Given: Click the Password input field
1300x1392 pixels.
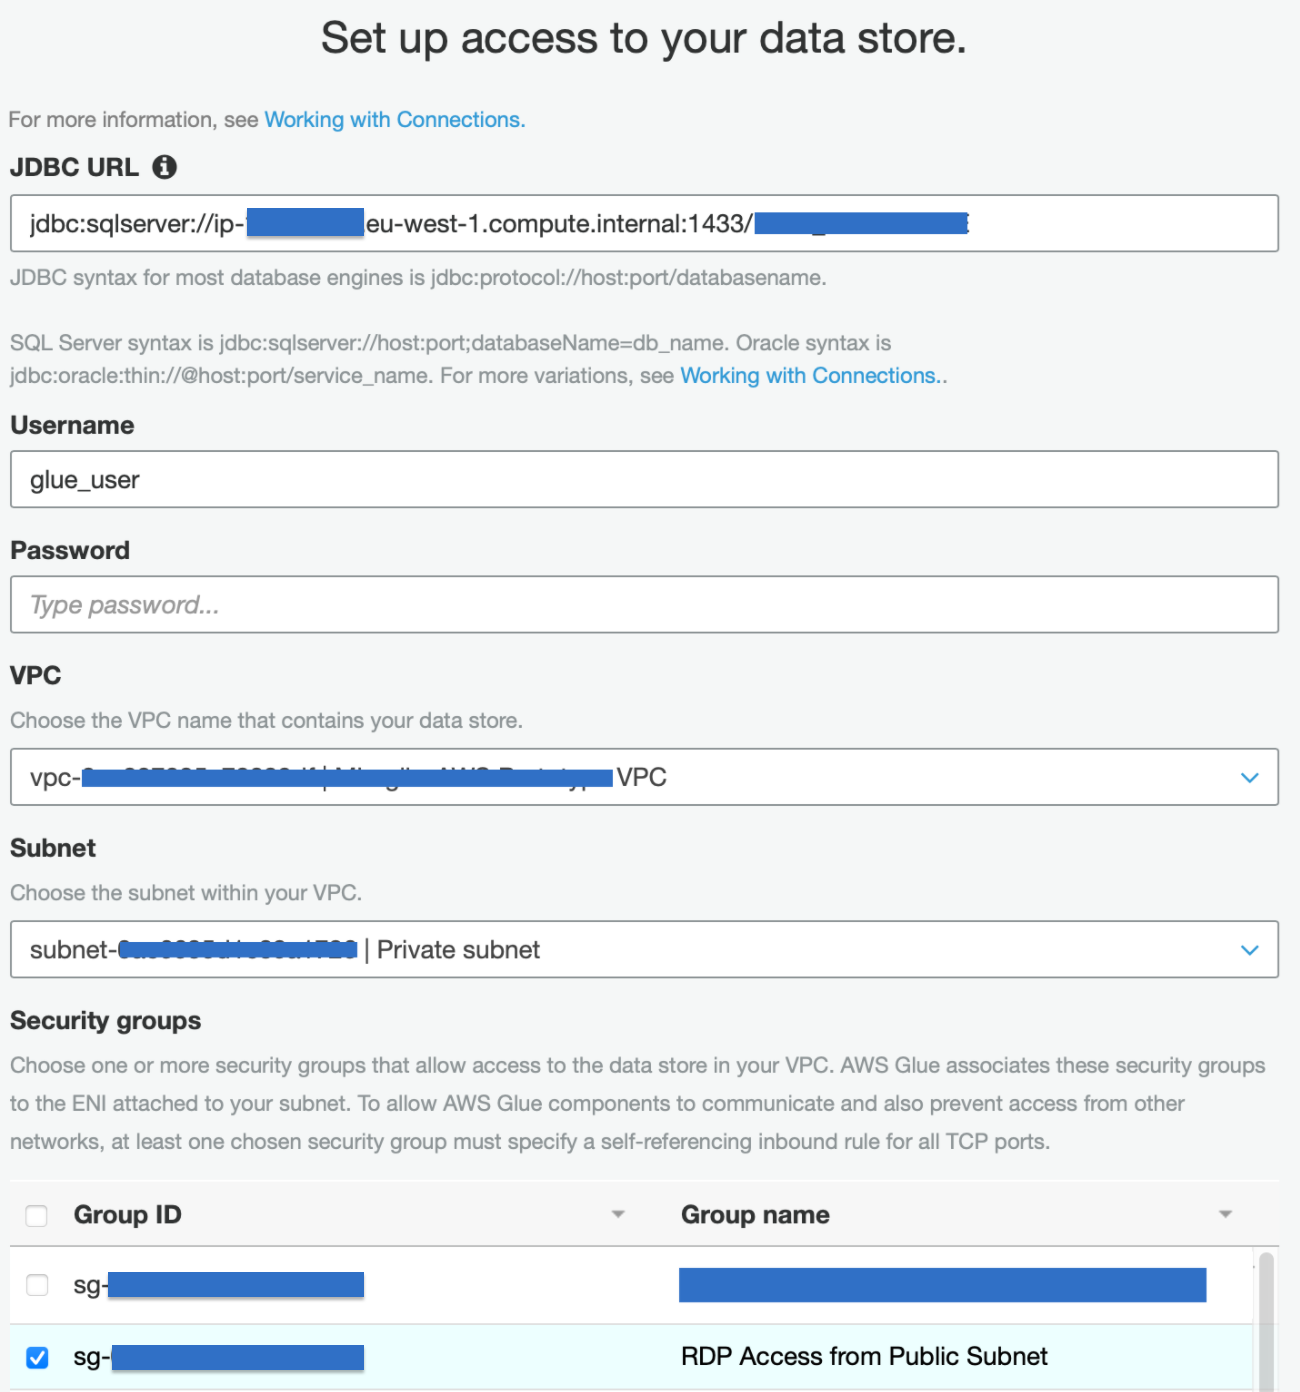Looking at the screenshot, I should [644, 605].
